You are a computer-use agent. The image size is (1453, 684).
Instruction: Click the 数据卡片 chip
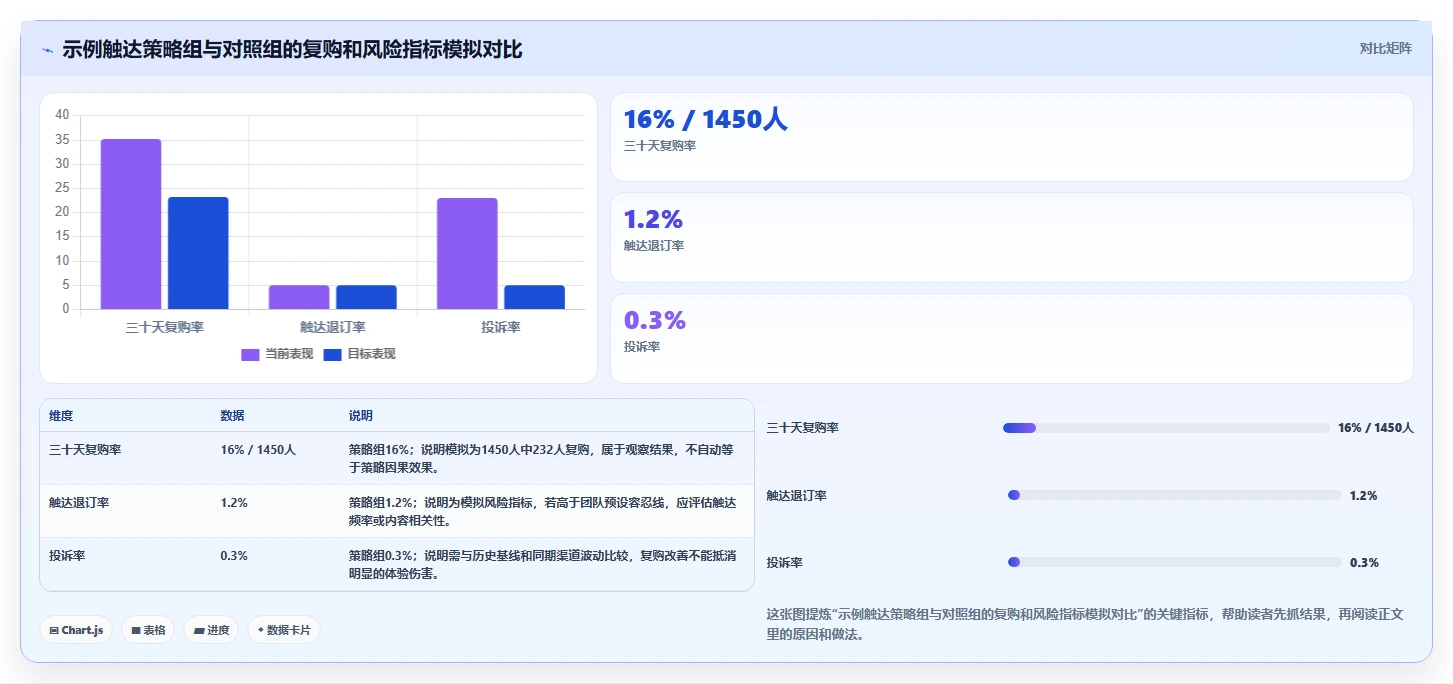pyautogui.click(x=284, y=630)
